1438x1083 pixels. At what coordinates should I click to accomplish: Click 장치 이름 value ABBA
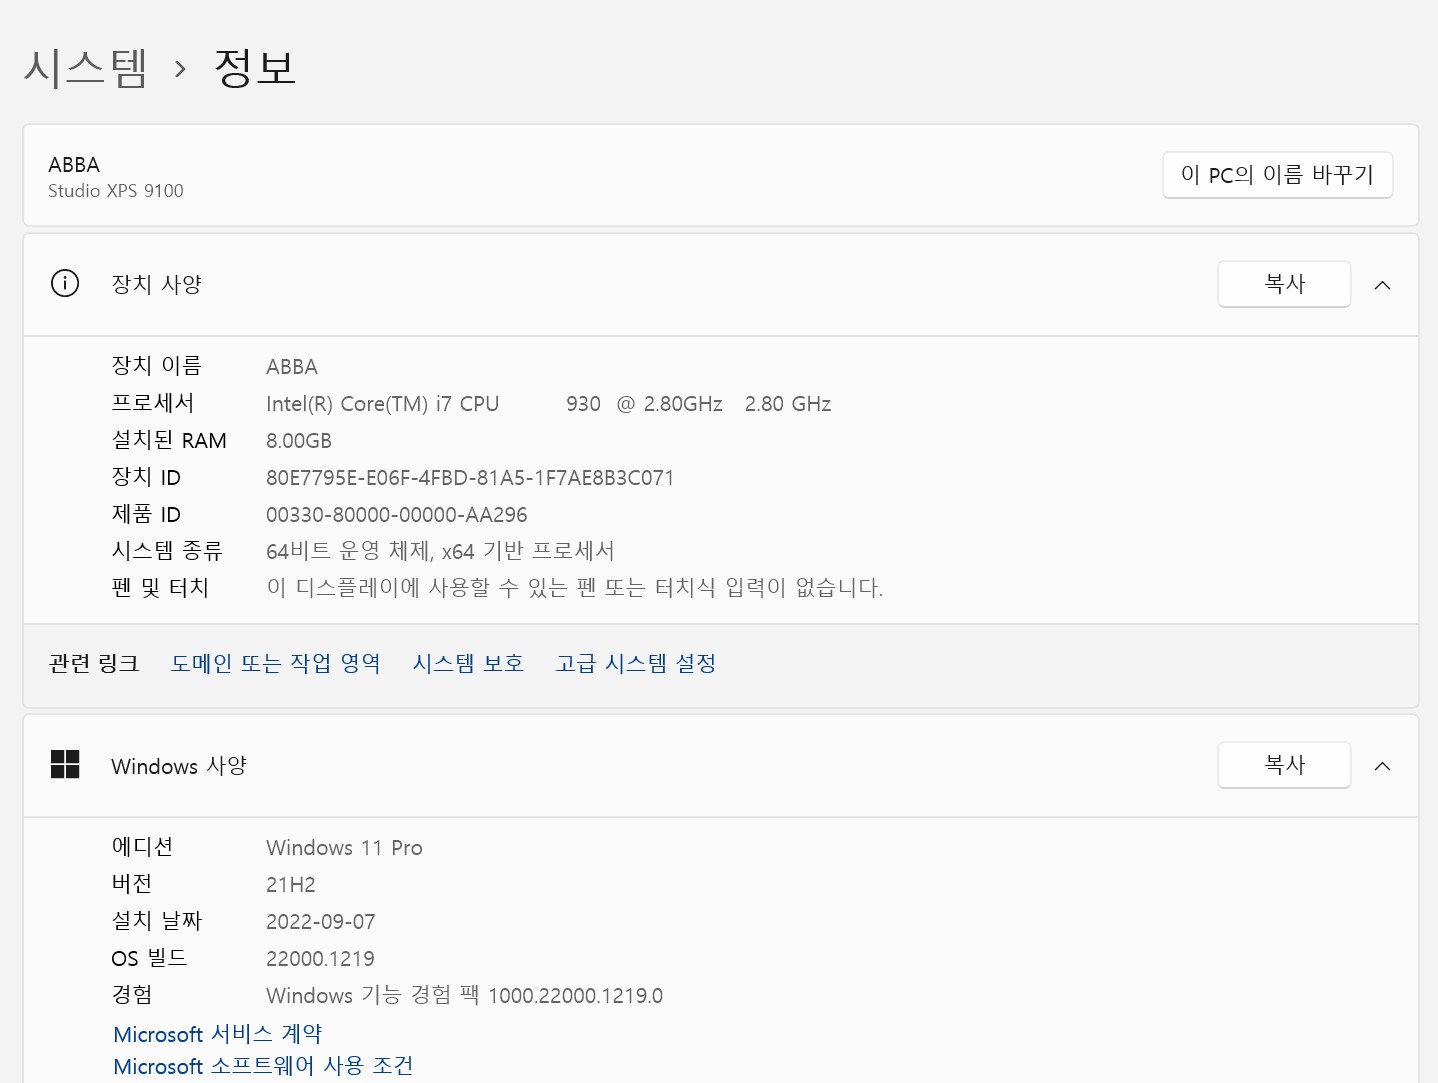tap(292, 367)
